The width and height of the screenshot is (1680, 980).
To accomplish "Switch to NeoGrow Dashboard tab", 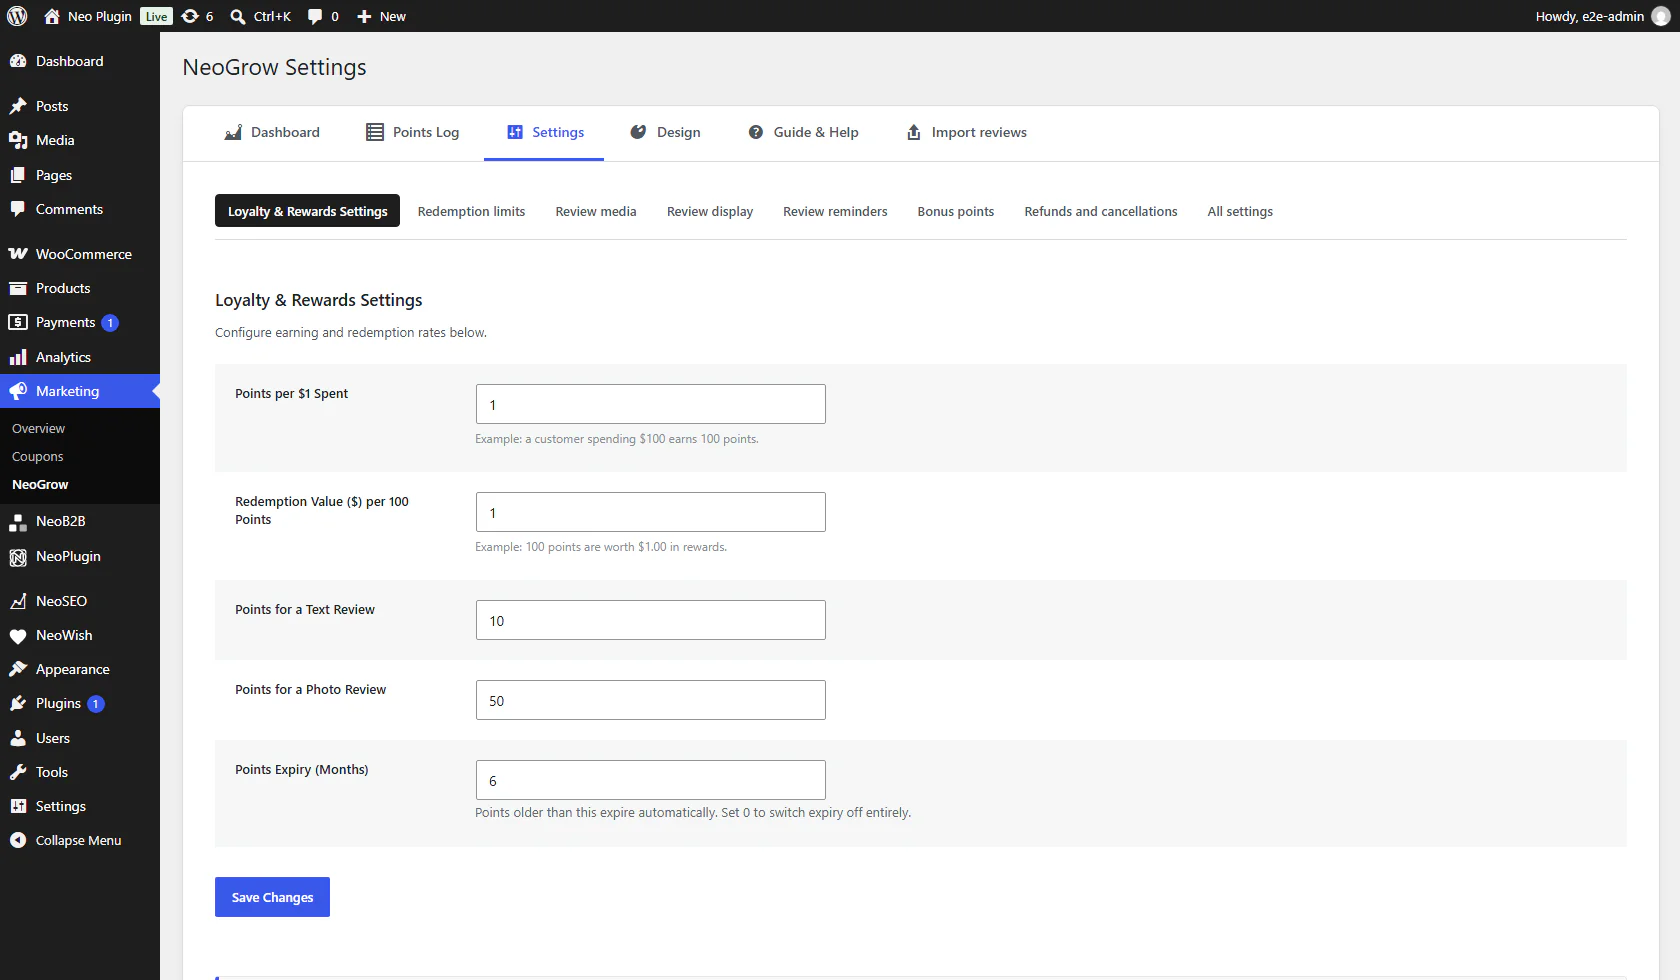I will click(x=272, y=132).
